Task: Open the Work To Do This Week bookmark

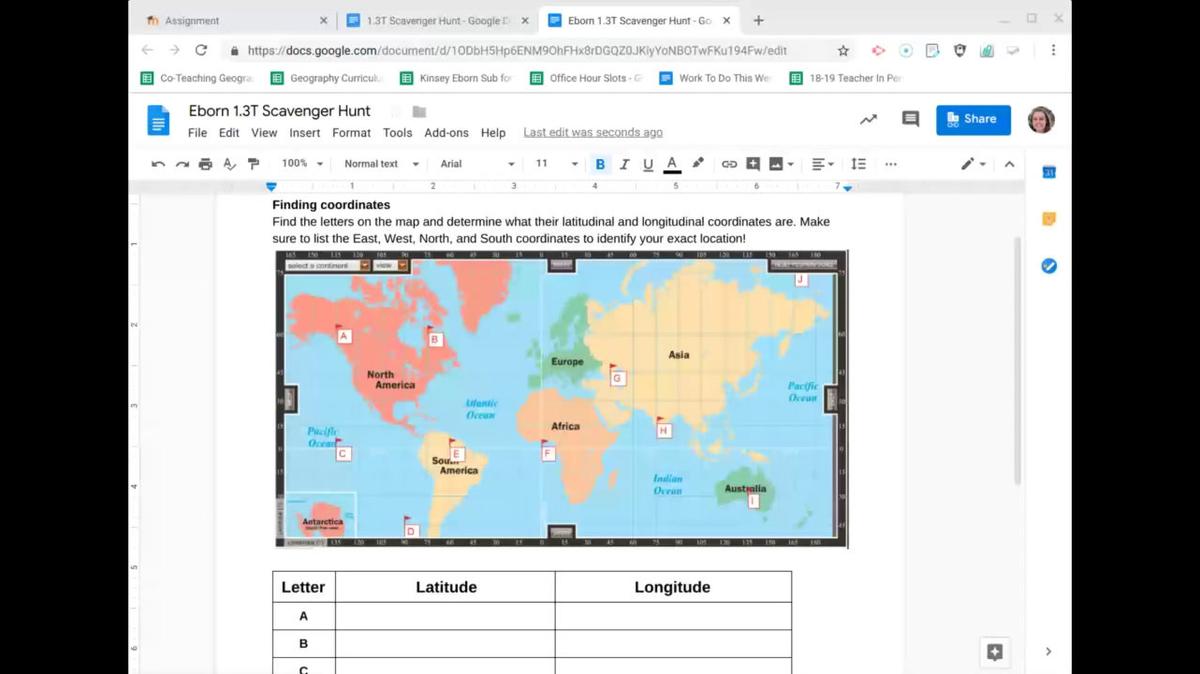Action: 716,78
